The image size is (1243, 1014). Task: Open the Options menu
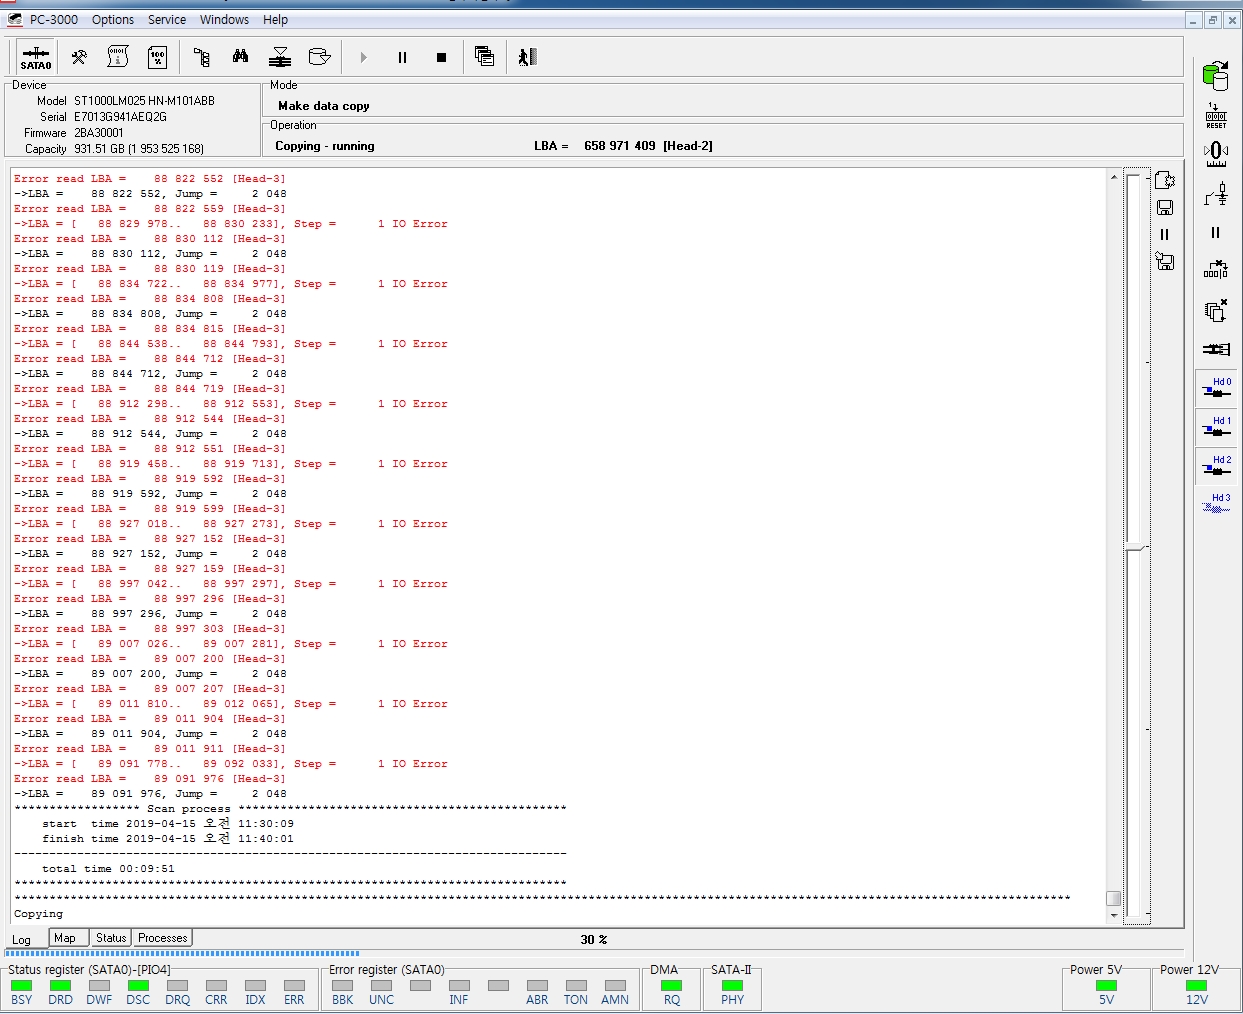click(113, 20)
